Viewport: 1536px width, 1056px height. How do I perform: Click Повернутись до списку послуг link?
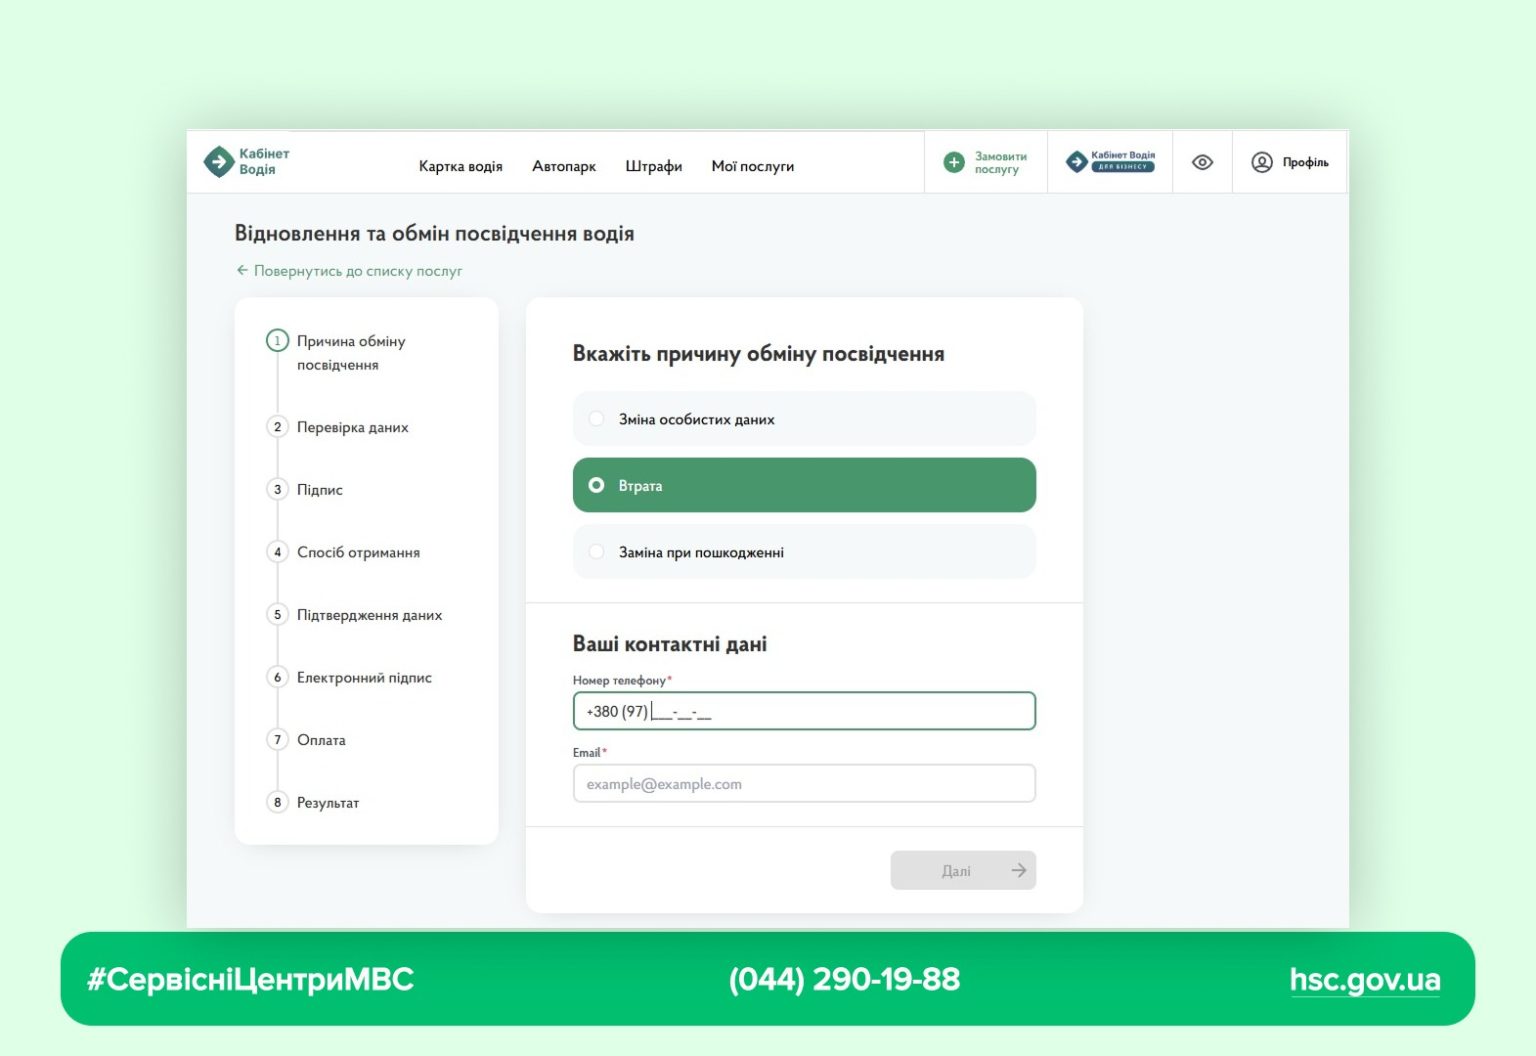pos(357,271)
